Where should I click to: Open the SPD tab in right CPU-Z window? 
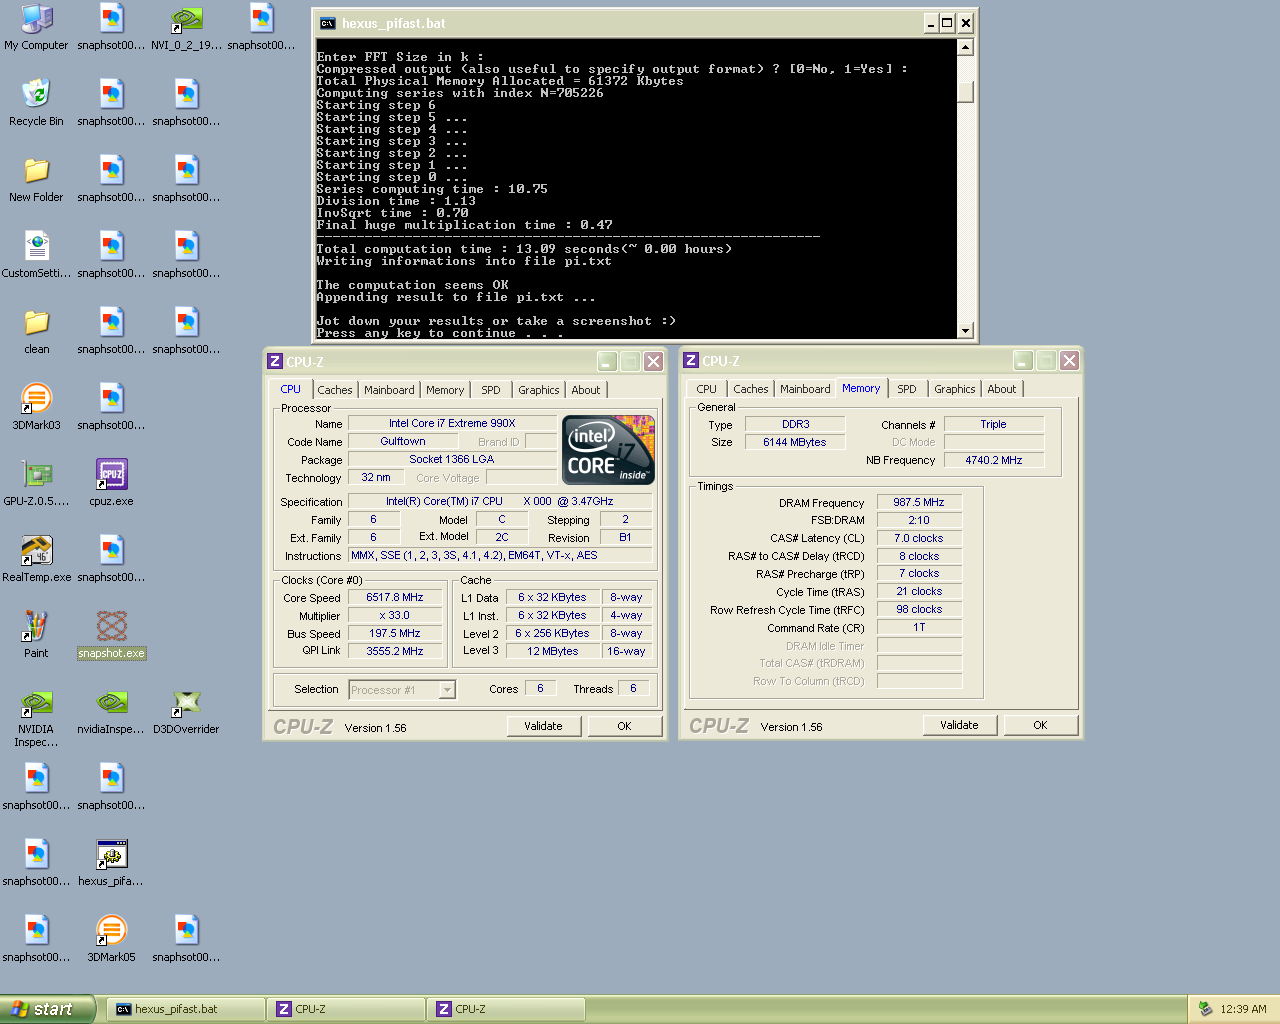click(906, 389)
